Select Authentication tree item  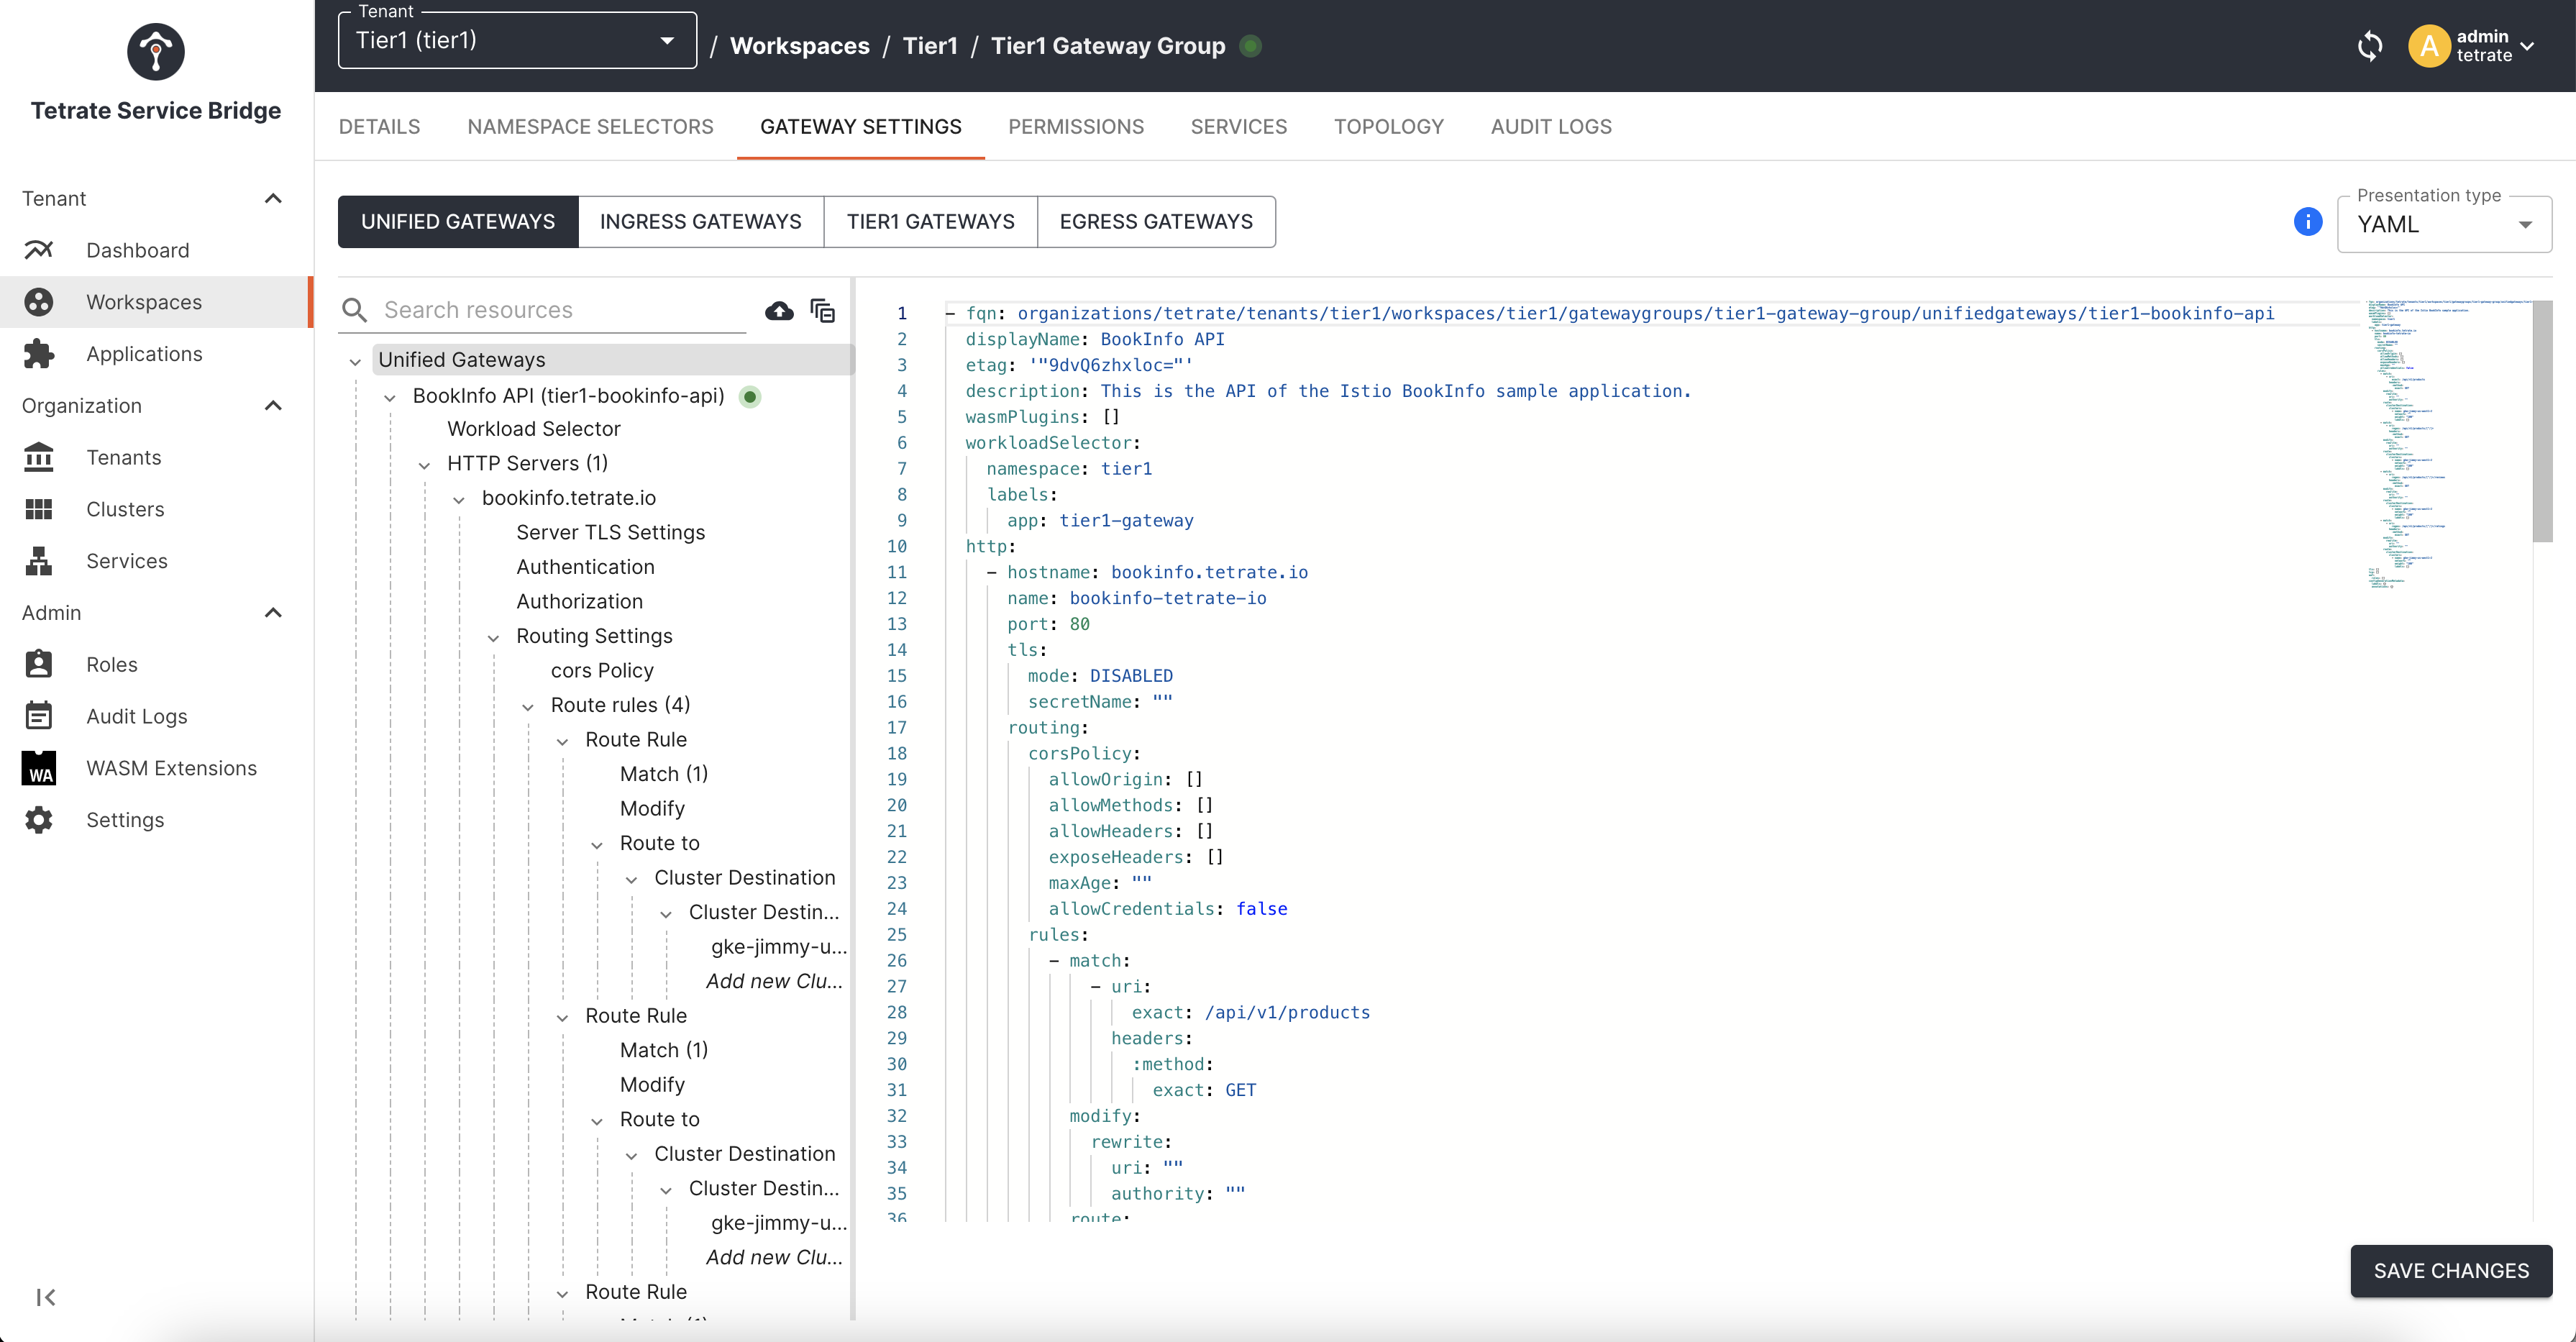(585, 566)
